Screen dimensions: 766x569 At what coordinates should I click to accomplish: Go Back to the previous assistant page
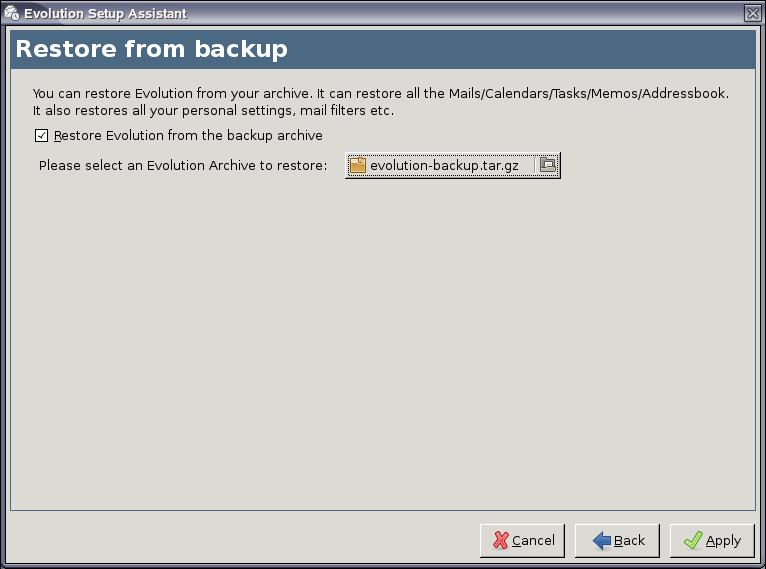[x=617, y=541]
